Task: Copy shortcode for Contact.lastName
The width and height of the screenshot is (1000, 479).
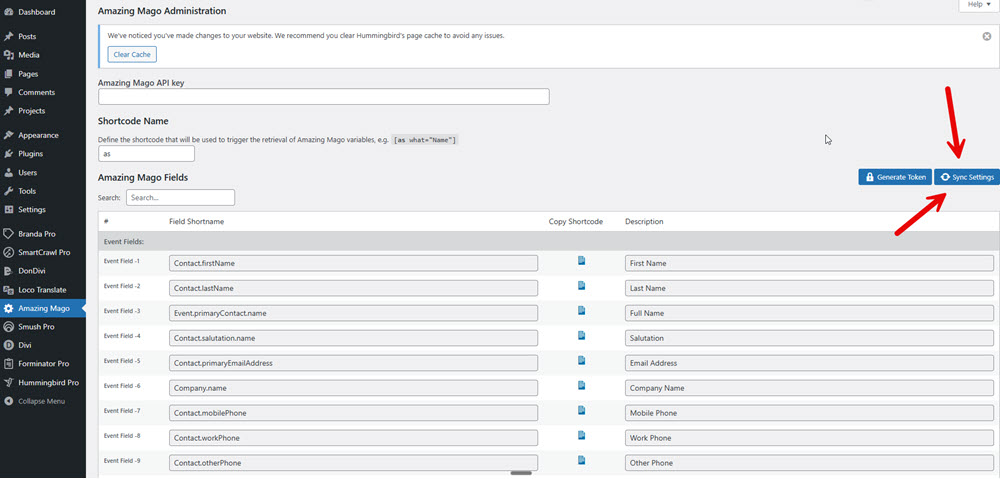Action: pyautogui.click(x=582, y=285)
